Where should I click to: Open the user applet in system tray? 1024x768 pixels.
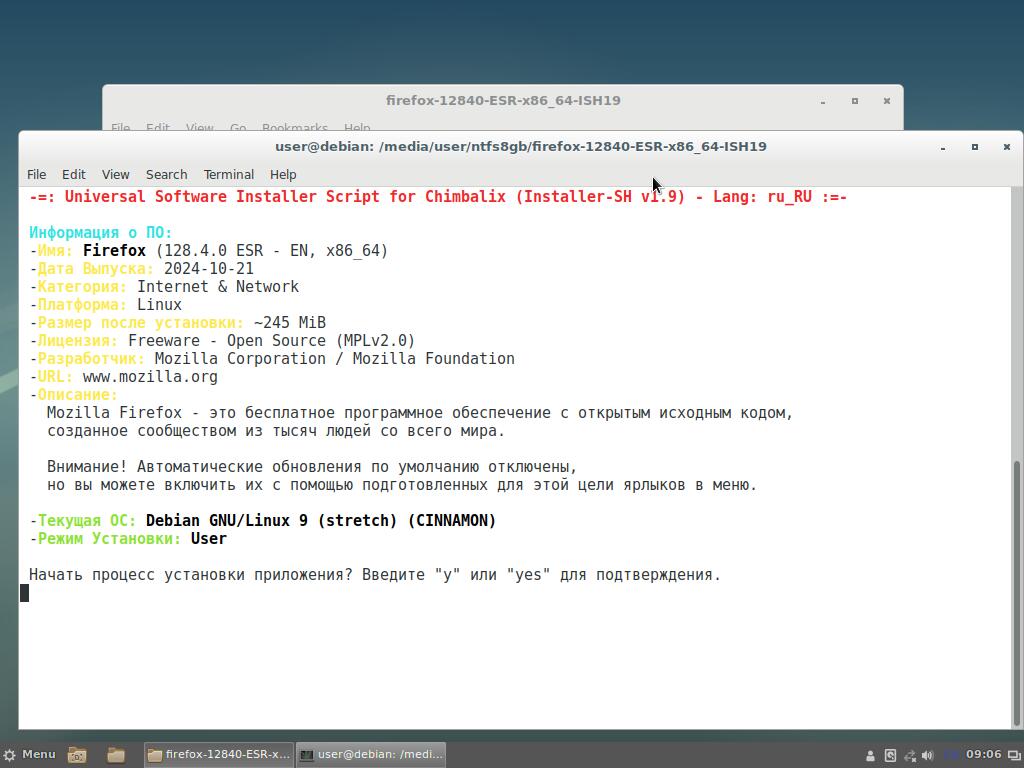(870, 756)
